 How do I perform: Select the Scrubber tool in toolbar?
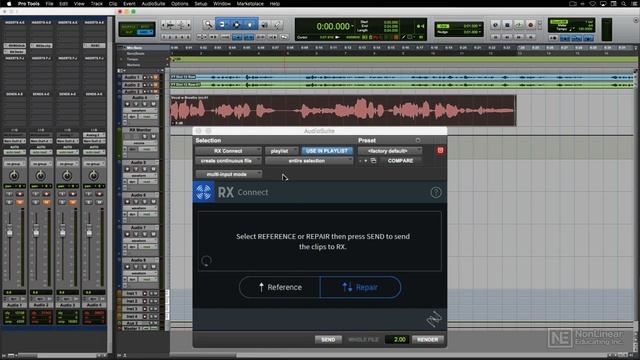264,24
